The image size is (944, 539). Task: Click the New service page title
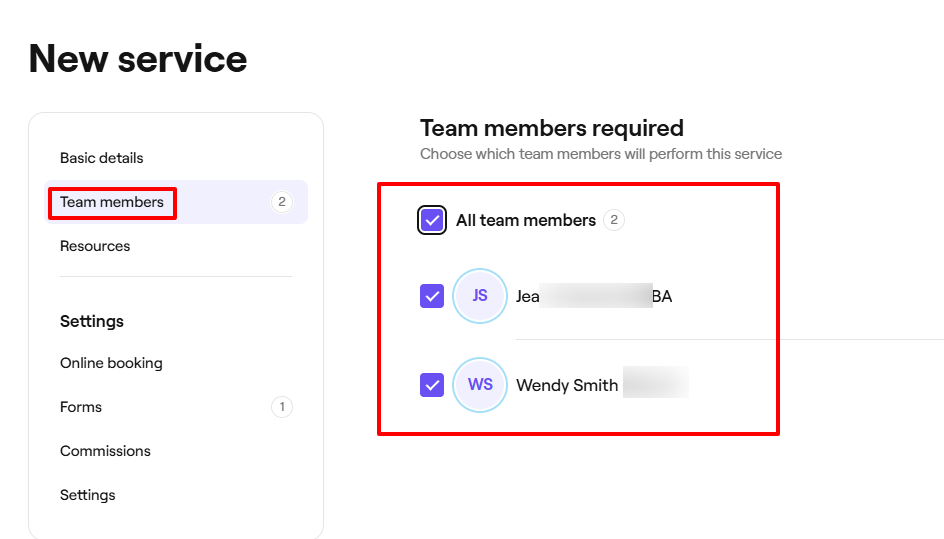[x=138, y=59]
